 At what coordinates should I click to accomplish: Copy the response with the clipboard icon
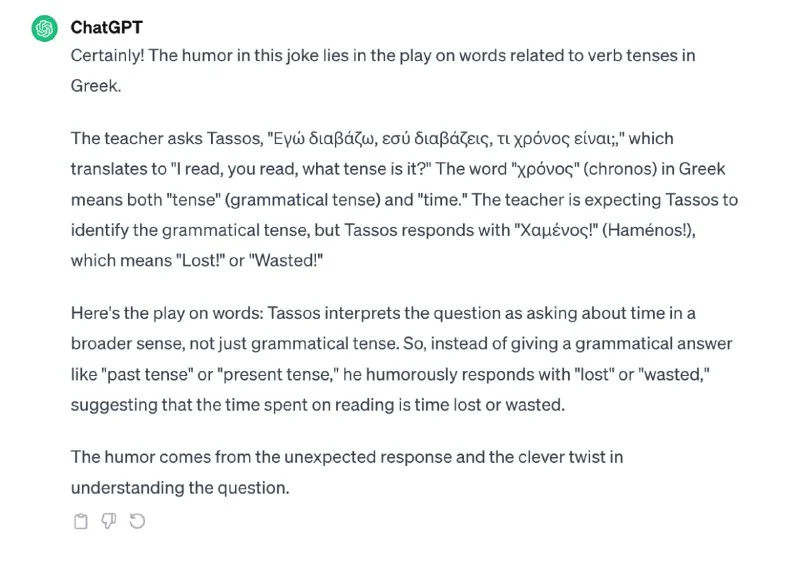(x=81, y=521)
